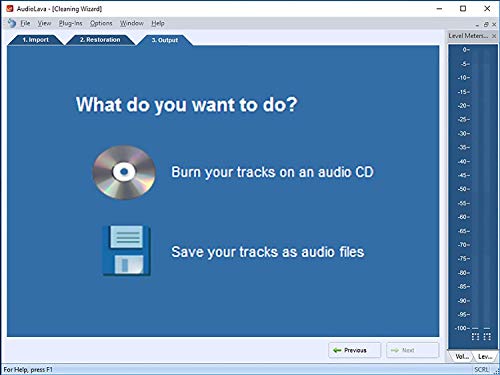
Task: Click the Next button
Action: (412, 350)
